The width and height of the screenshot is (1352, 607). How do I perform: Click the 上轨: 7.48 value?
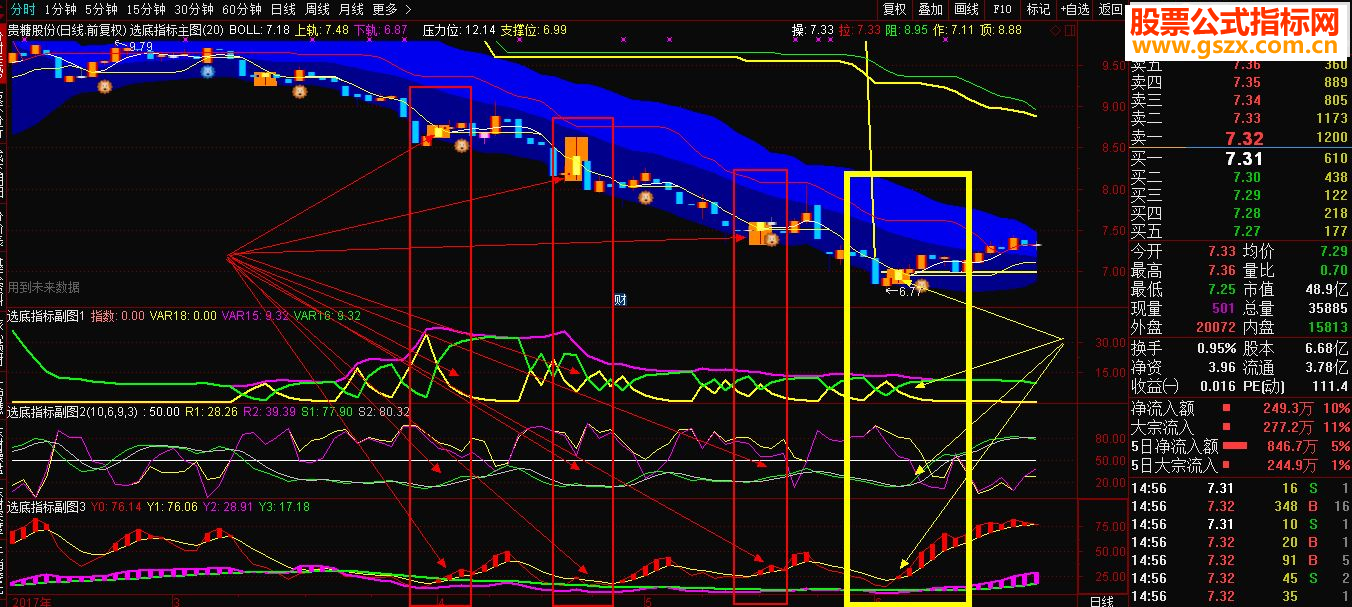point(322,30)
